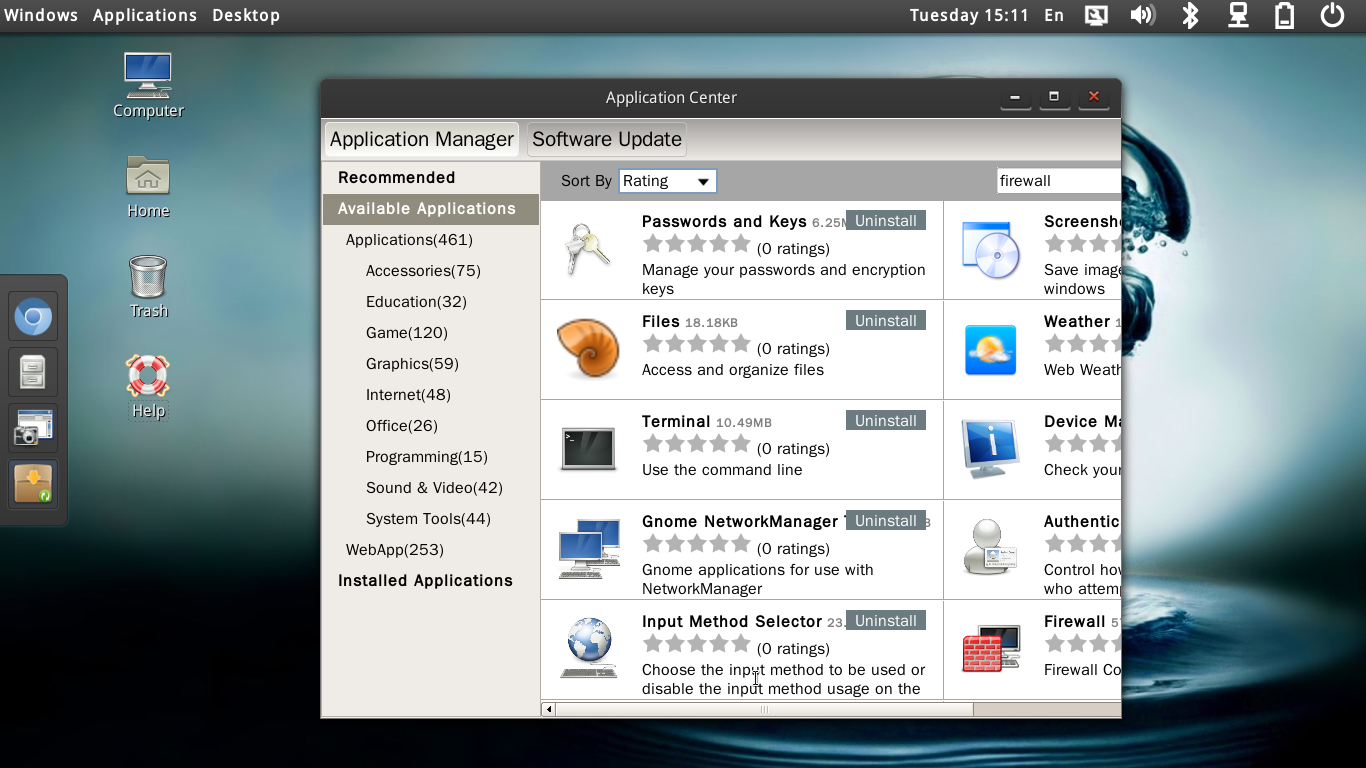
Task: Uninstall the Terminal application
Action: [x=885, y=420]
